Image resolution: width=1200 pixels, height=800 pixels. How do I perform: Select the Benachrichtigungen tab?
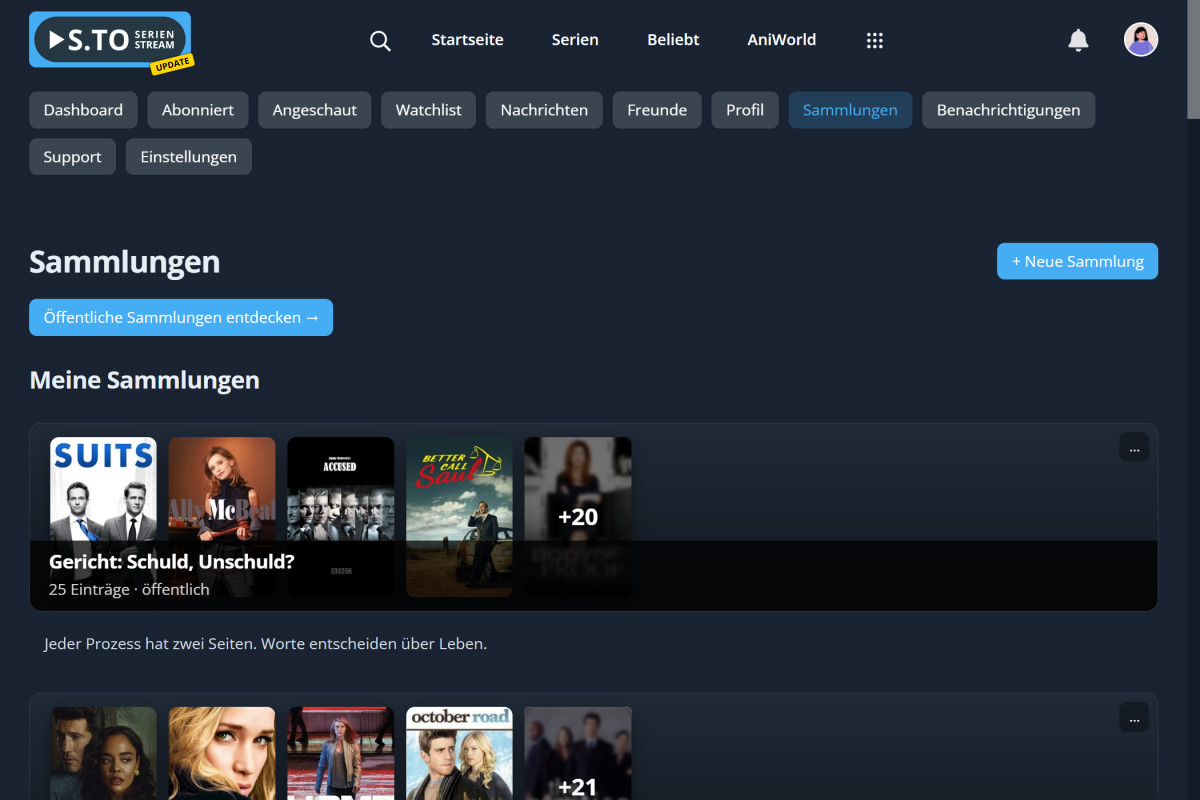click(x=1008, y=110)
